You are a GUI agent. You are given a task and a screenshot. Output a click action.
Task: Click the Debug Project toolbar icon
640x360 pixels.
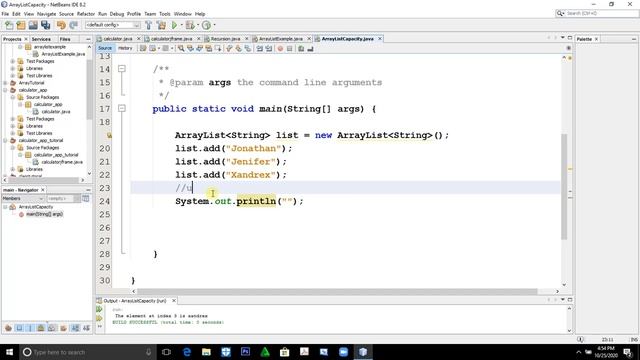pos(190,25)
